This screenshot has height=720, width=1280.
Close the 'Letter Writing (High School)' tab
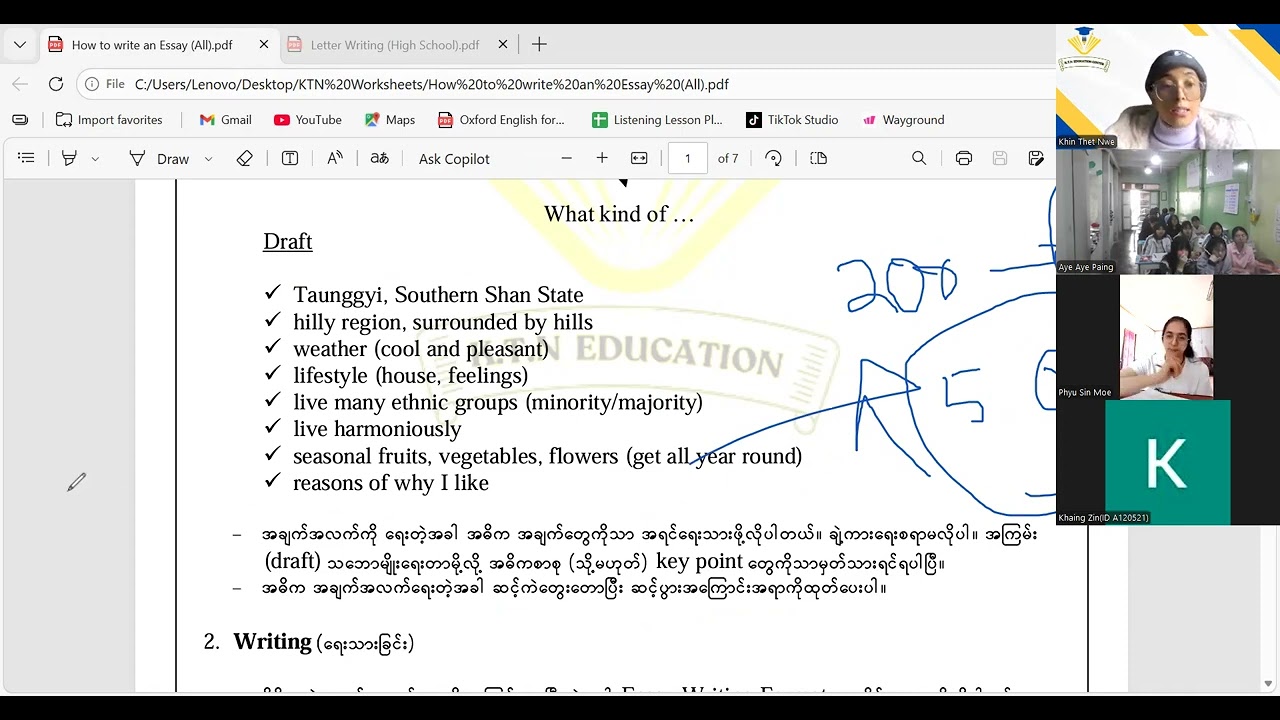click(503, 45)
